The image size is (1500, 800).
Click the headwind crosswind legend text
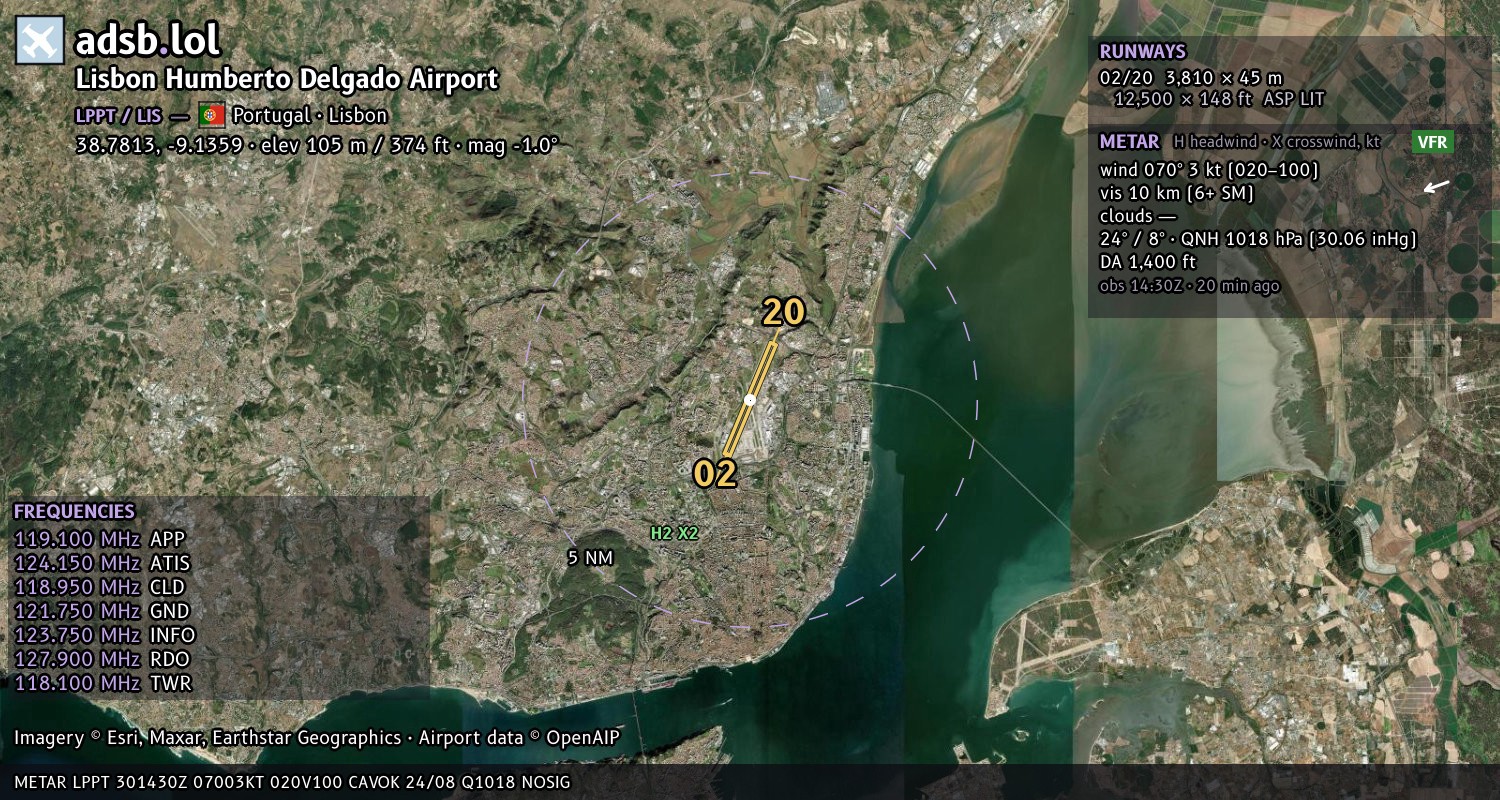1277,142
